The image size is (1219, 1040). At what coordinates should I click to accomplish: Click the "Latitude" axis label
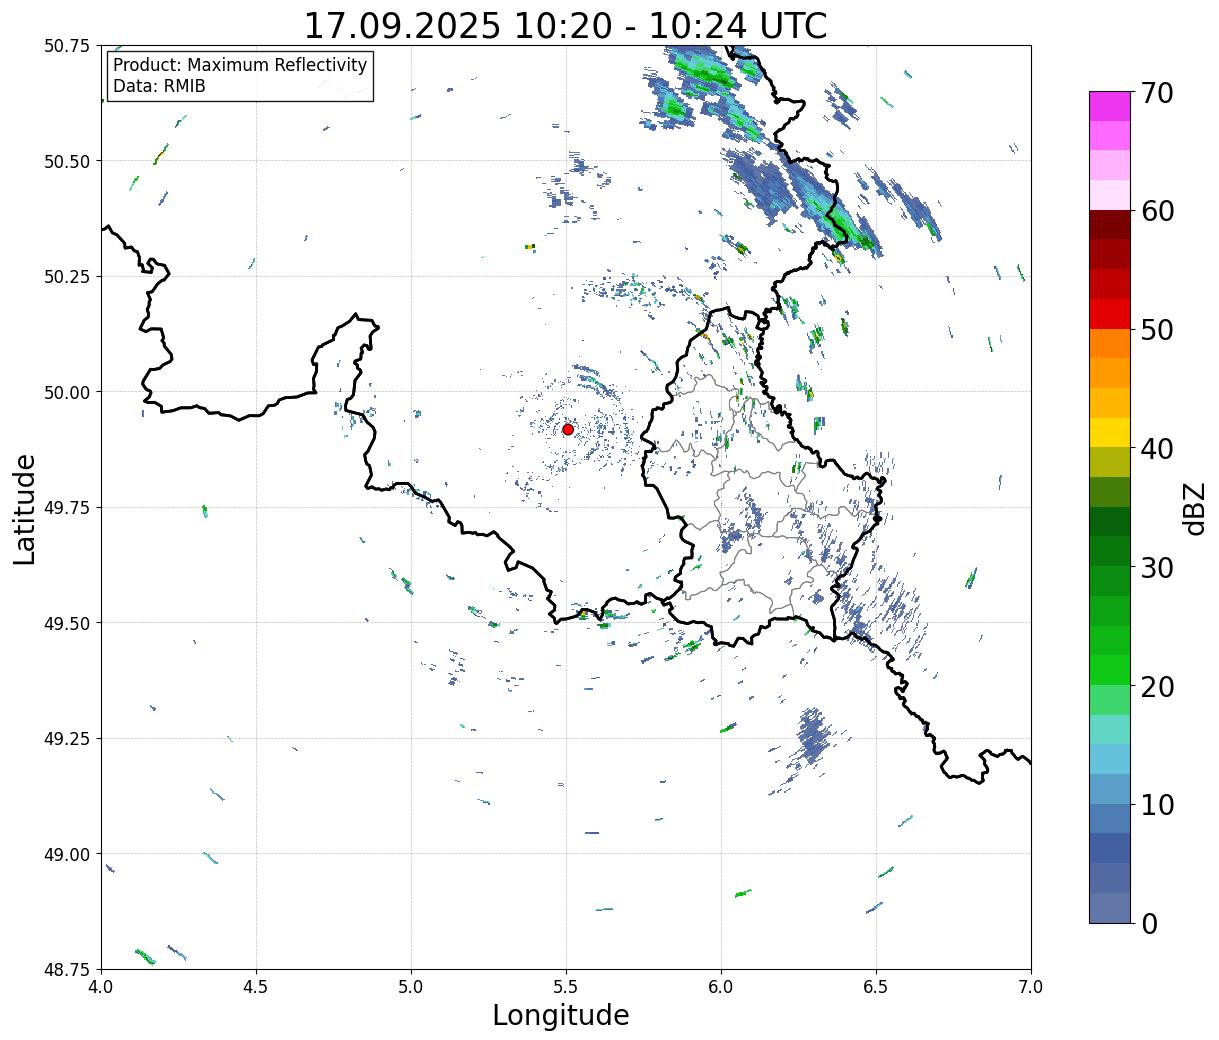[25, 509]
